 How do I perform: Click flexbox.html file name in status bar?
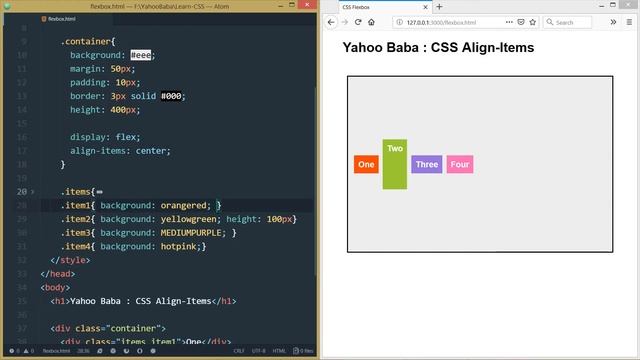click(x=56, y=351)
